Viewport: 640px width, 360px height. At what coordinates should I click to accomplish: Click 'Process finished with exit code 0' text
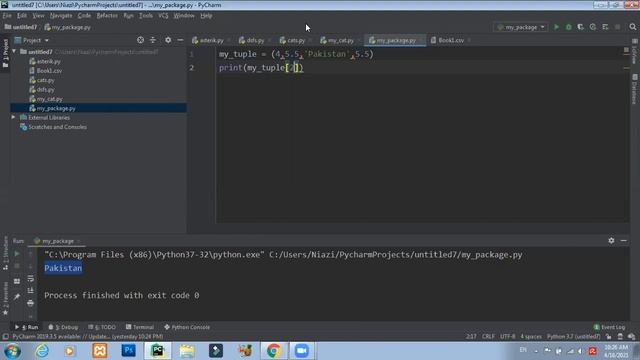(x=122, y=295)
